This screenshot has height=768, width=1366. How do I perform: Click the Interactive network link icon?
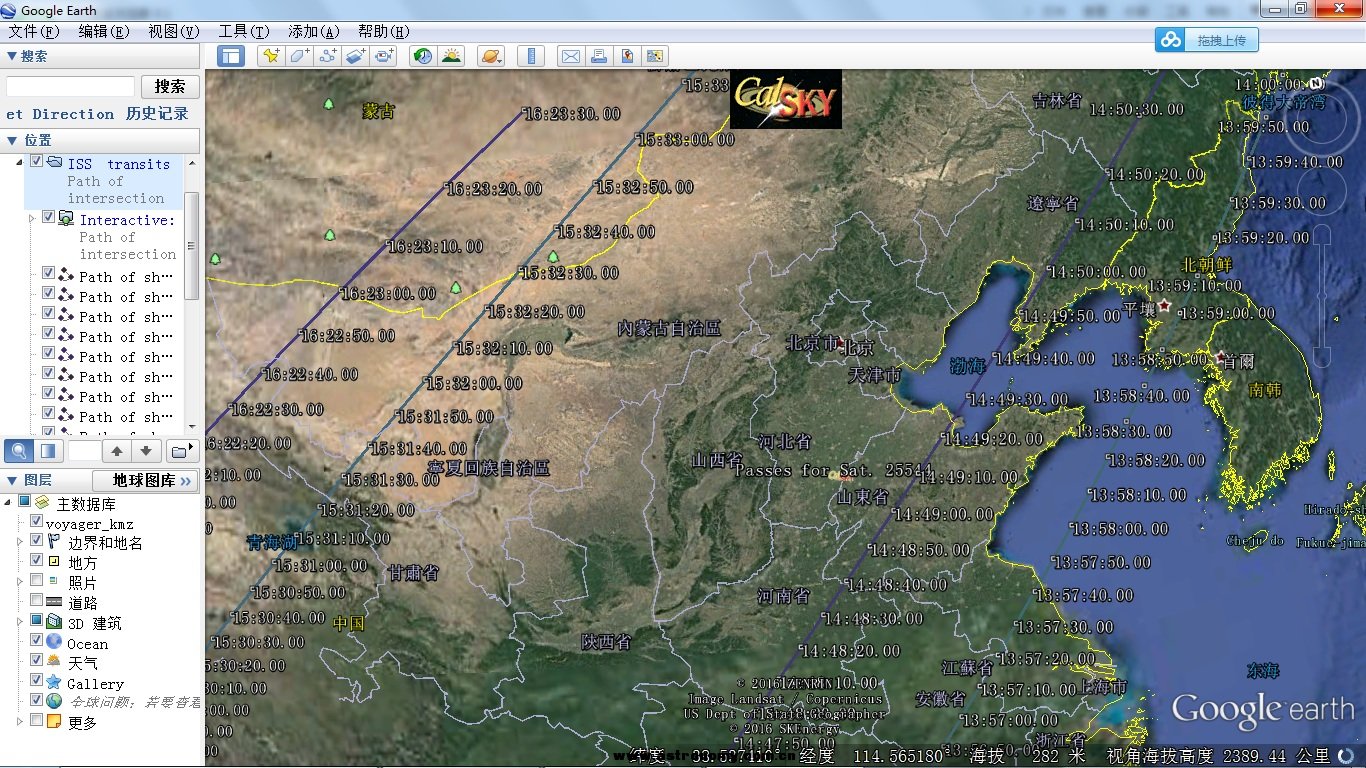66,218
